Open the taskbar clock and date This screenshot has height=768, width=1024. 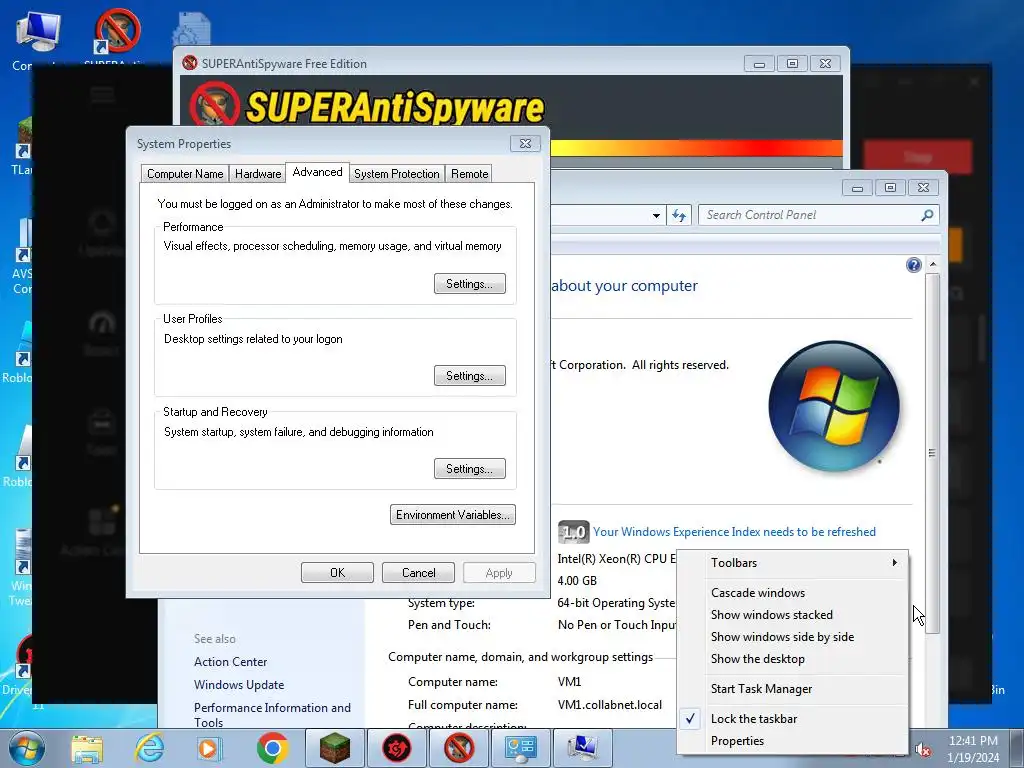click(973, 749)
